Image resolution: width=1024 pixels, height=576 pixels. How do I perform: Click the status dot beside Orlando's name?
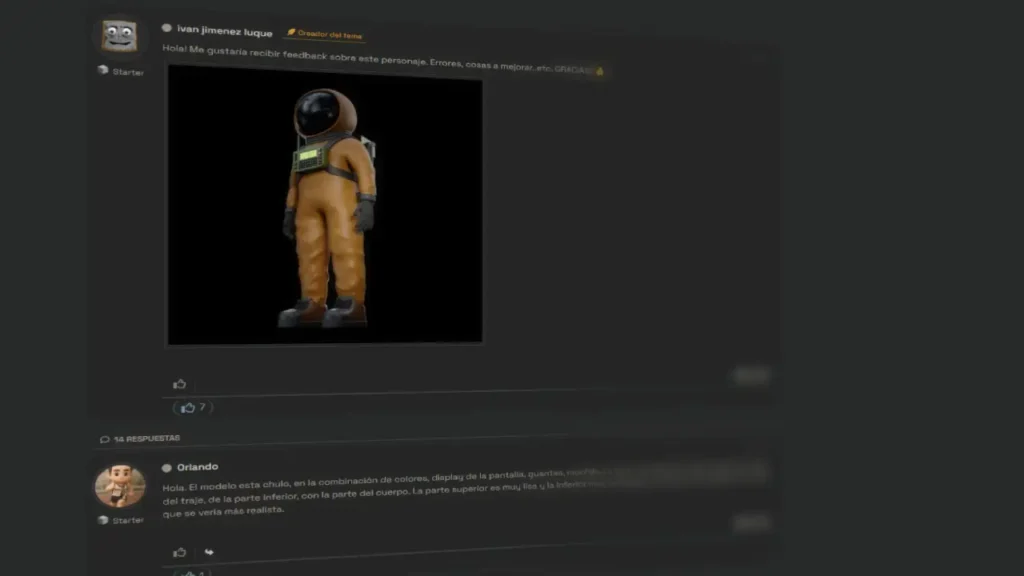167,467
